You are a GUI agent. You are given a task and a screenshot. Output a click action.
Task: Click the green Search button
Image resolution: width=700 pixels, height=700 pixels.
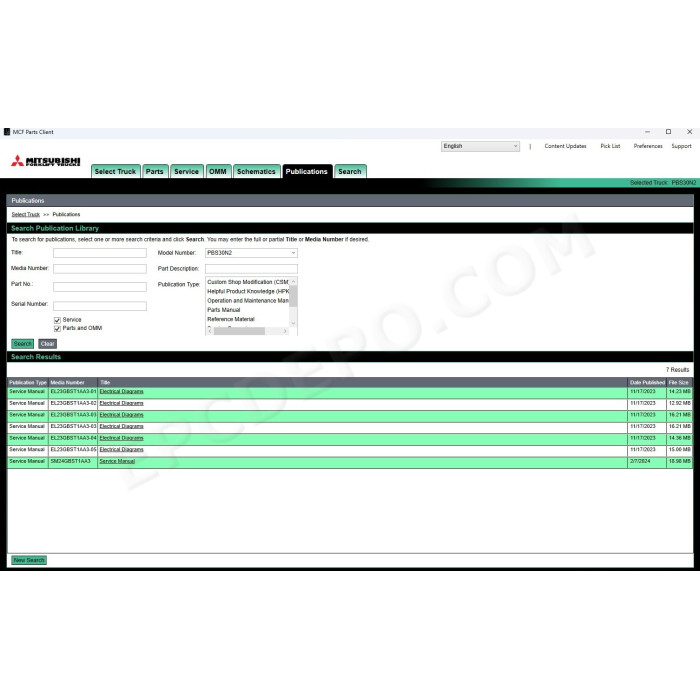click(x=22, y=344)
